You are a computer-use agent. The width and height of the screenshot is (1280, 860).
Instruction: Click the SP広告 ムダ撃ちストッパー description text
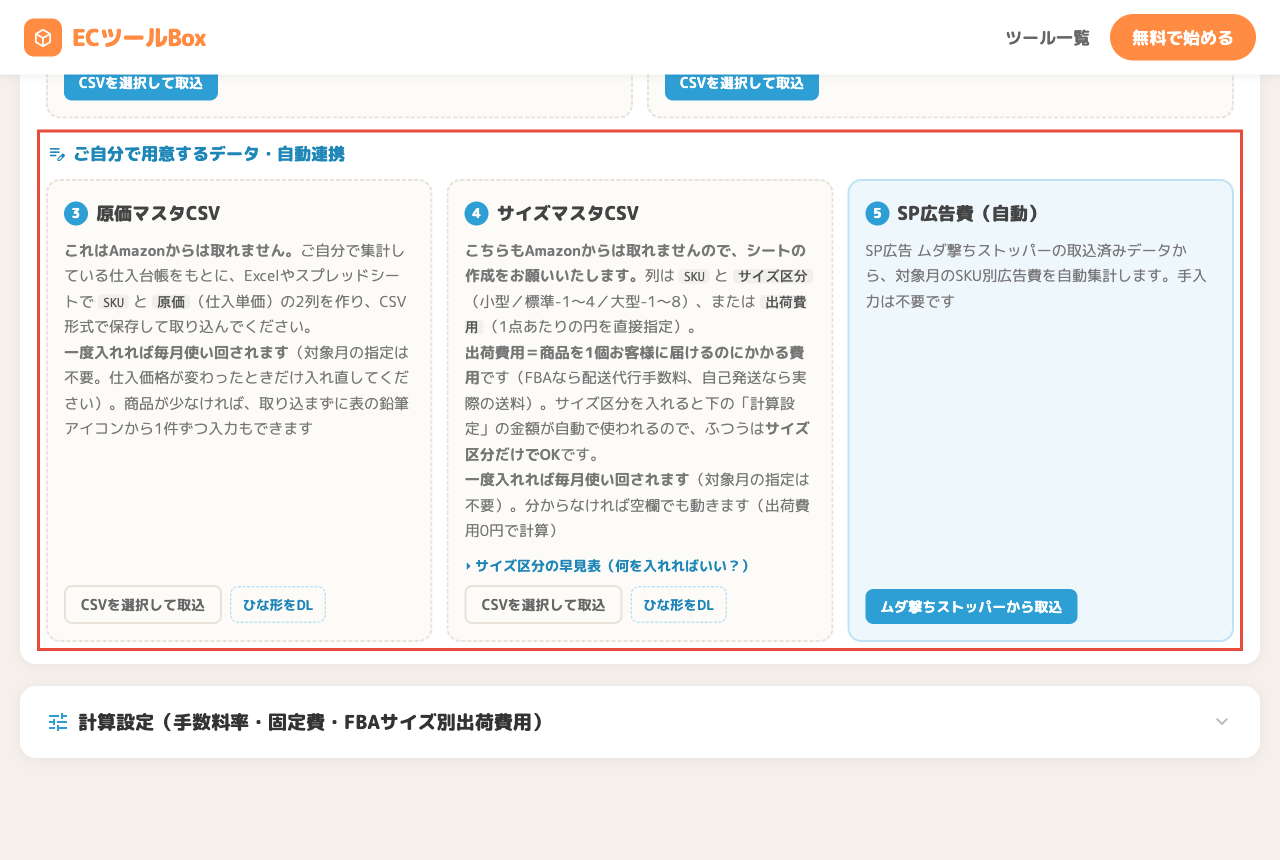[1036, 275]
